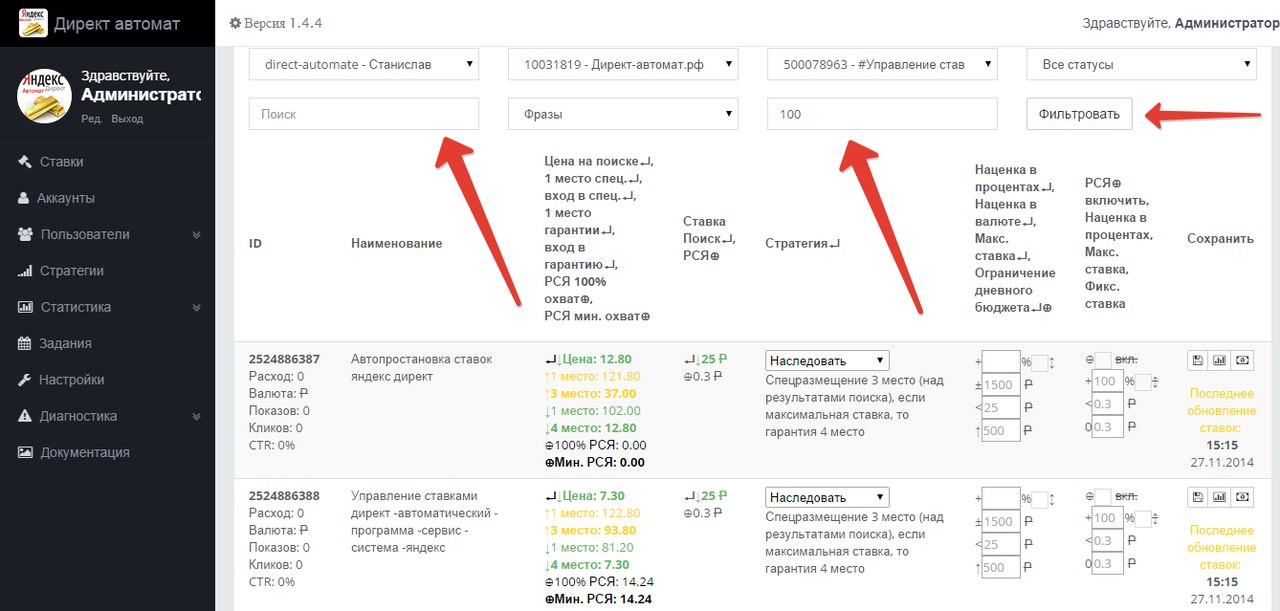Open the chart icon for row 2524886388
This screenshot has width=1280, height=611.
1220,496
